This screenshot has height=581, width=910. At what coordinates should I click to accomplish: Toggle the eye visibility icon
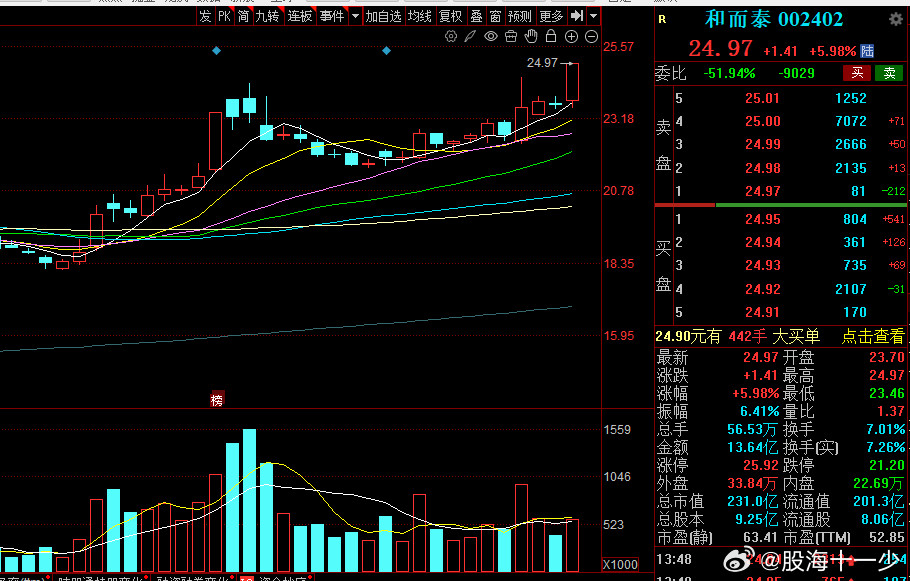(x=491, y=37)
